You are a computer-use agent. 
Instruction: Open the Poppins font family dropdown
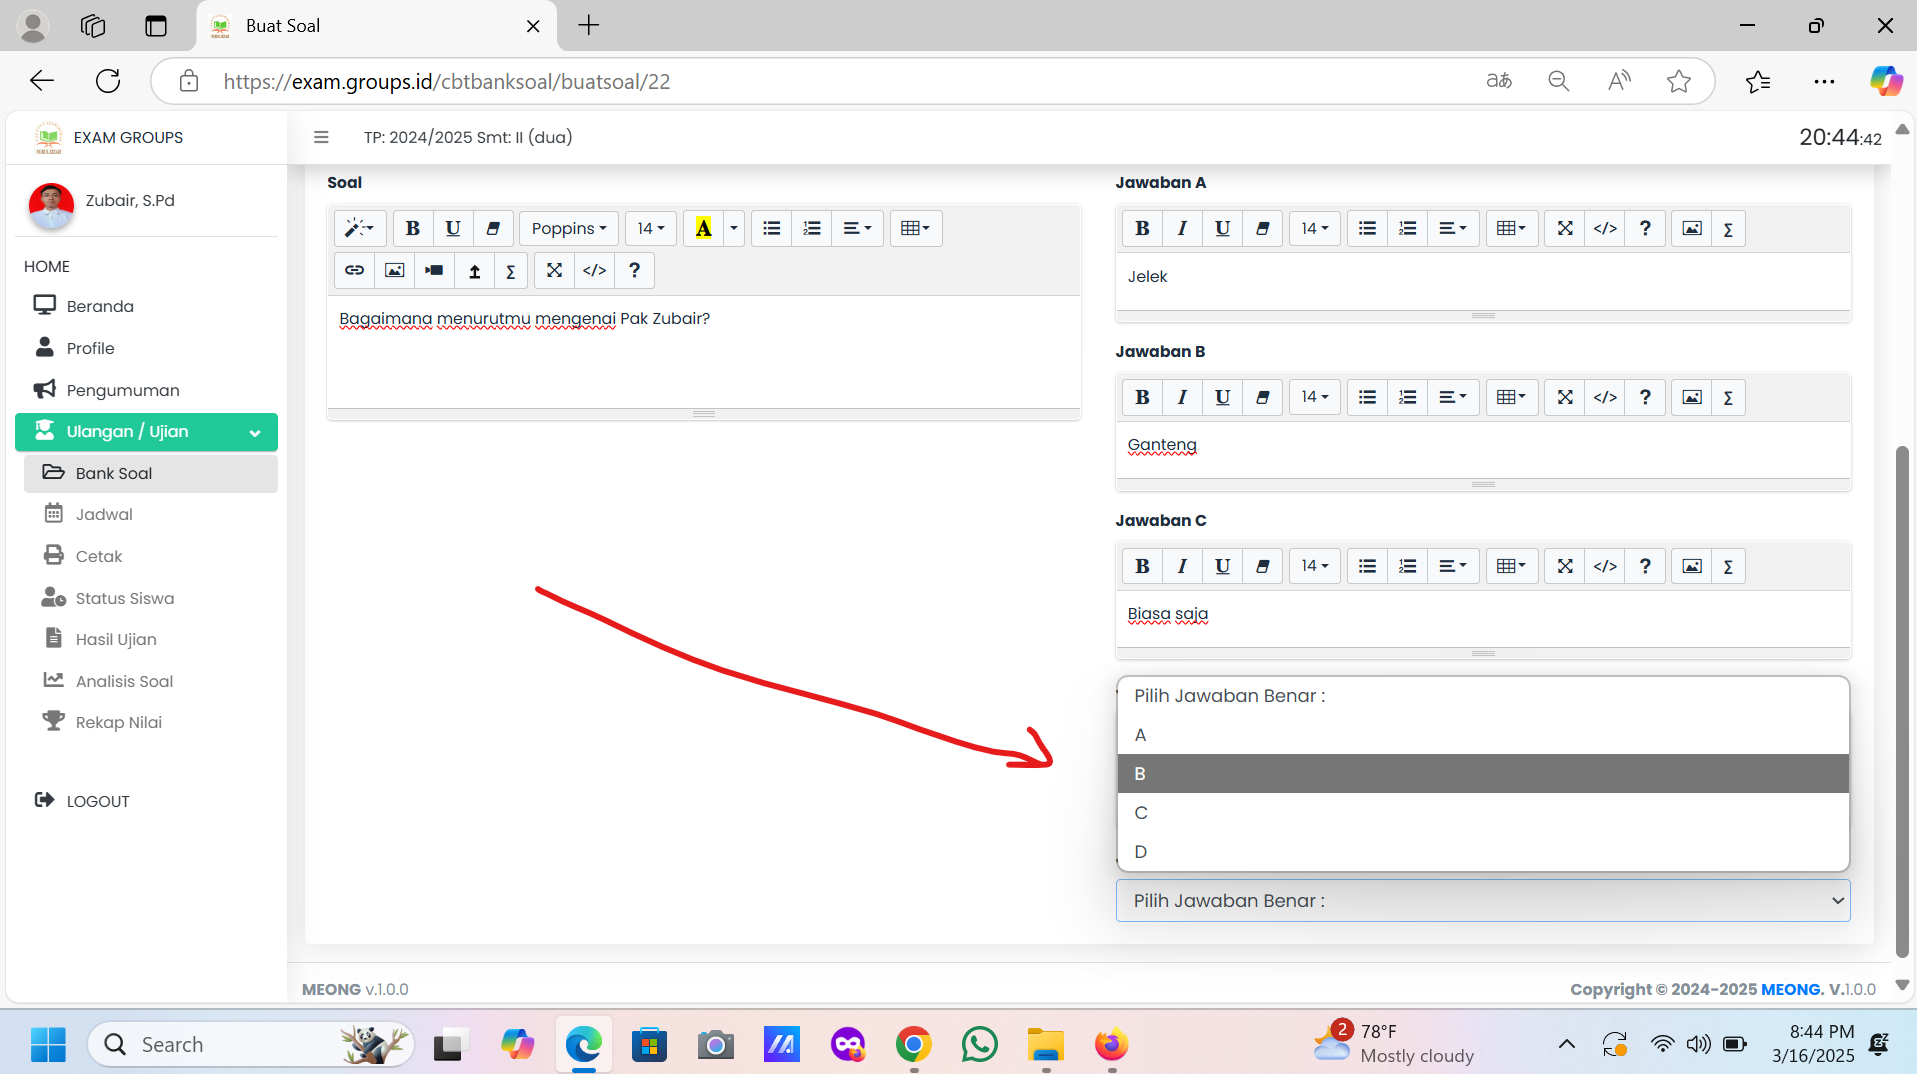pos(568,228)
